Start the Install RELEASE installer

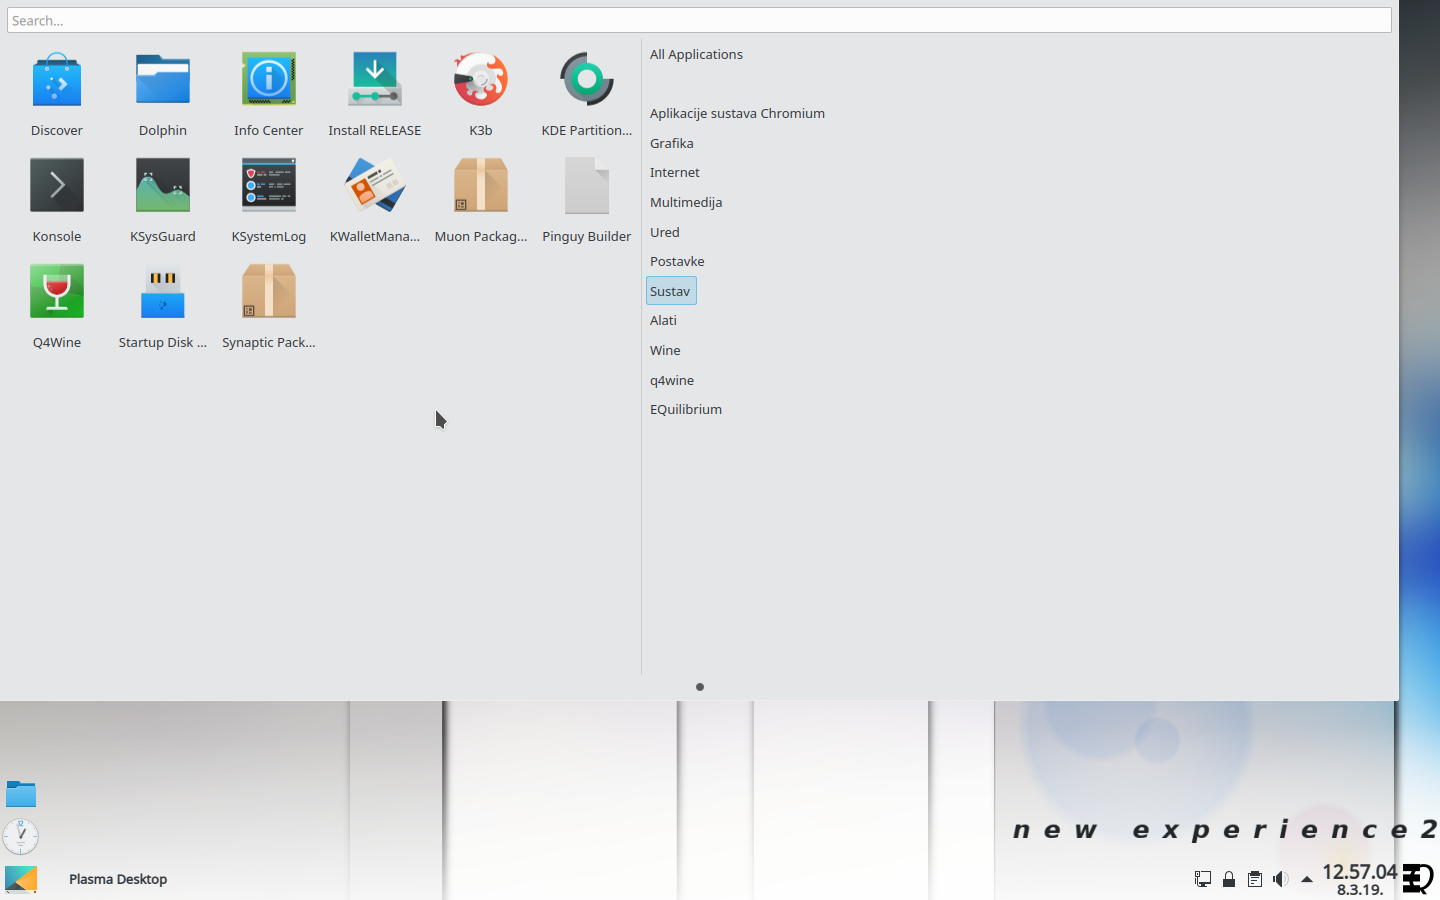(375, 95)
